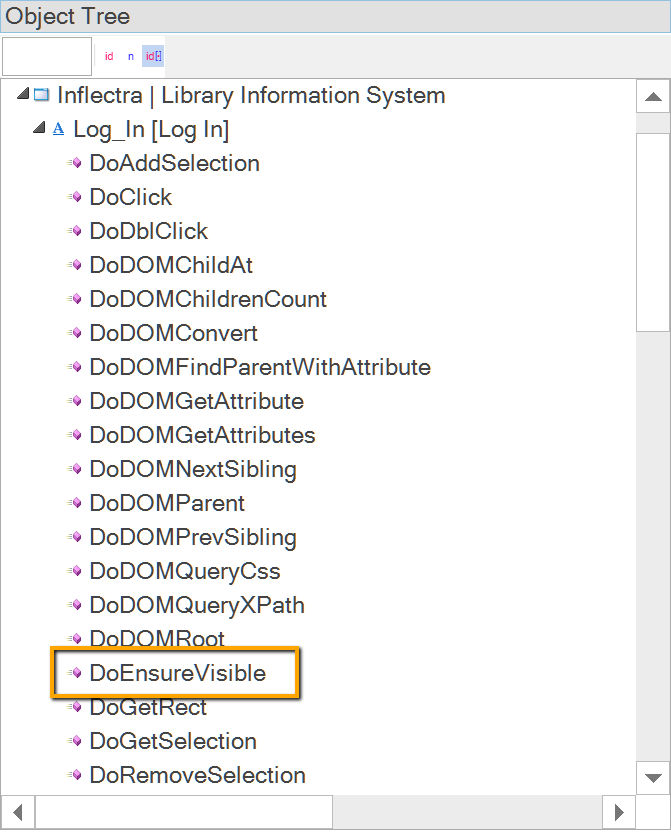
Task: Select DoDOMFindParentWithAttribute in the tree
Action: 259,367
